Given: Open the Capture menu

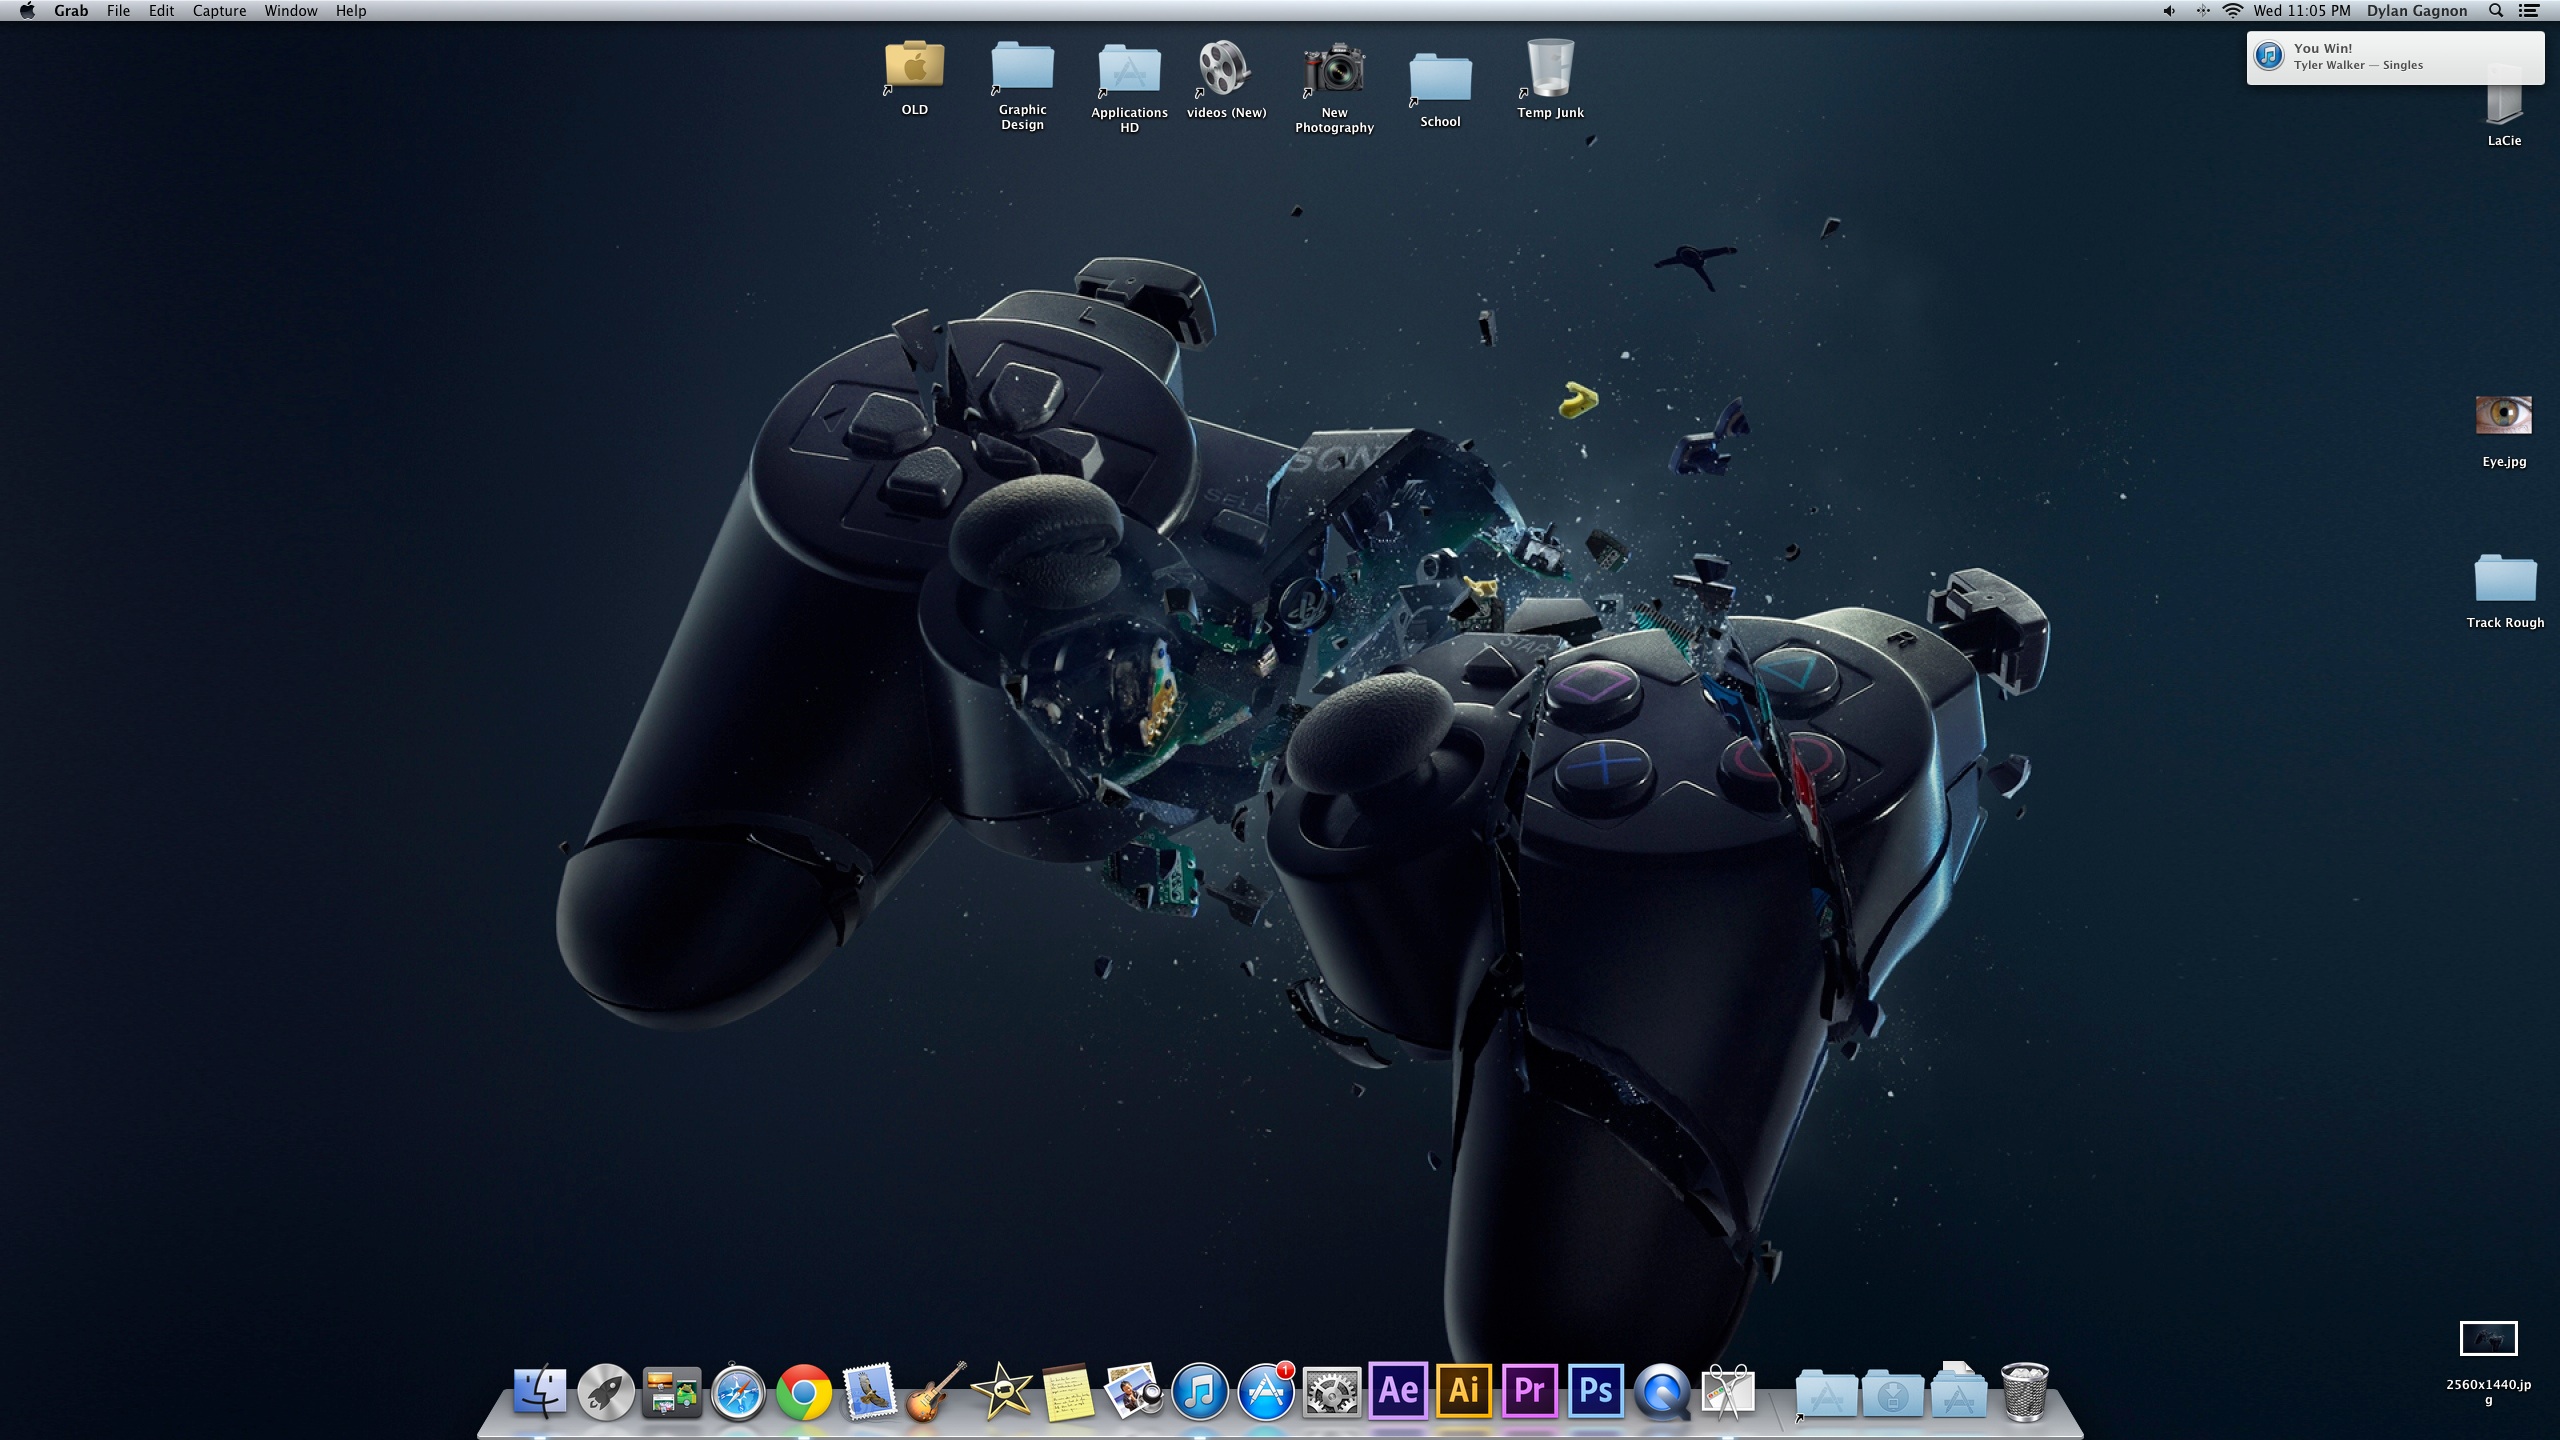Looking at the screenshot, I should pyautogui.click(x=219, y=11).
